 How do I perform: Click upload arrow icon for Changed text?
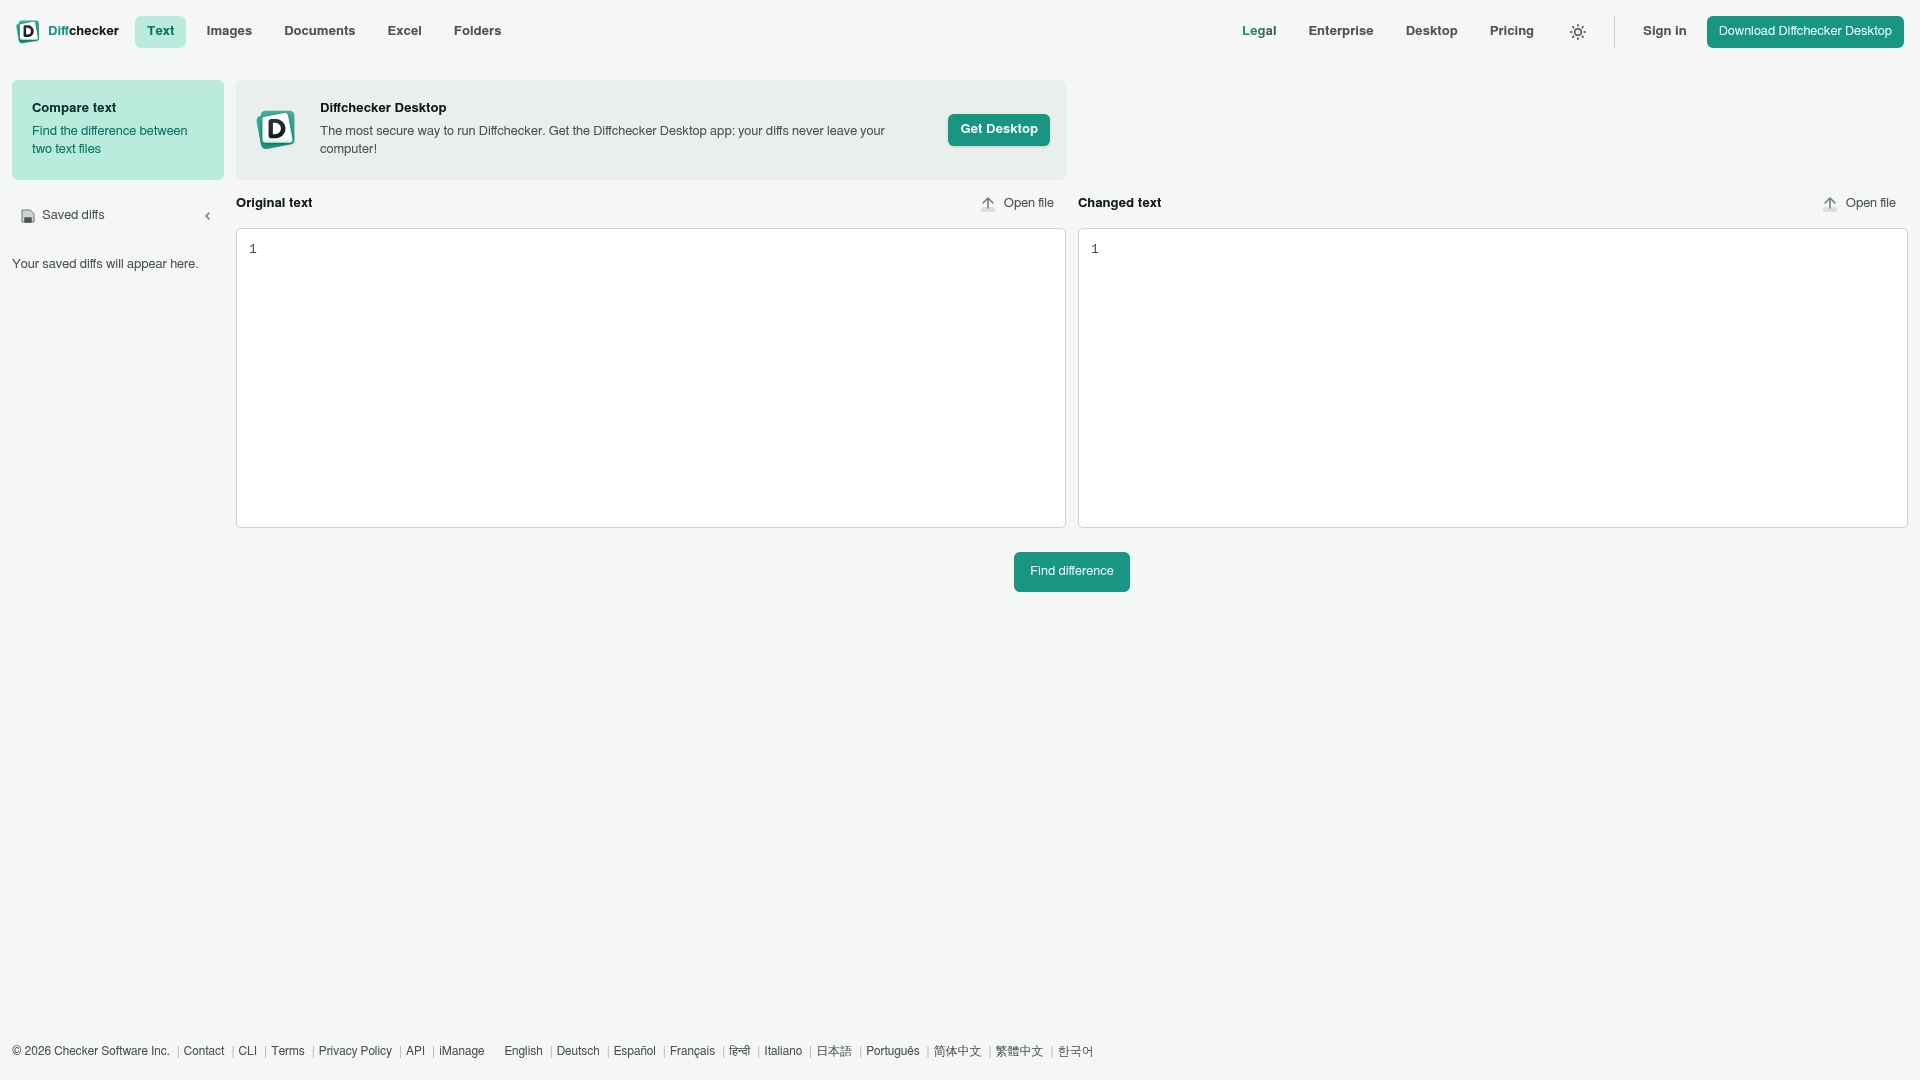click(x=1830, y=204)
